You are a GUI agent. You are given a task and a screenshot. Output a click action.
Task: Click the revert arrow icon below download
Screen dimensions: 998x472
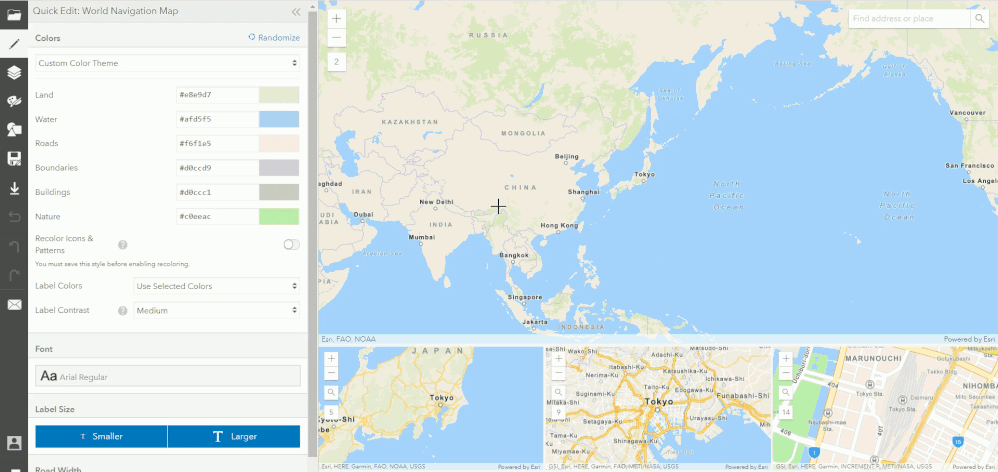click(14, 217)
